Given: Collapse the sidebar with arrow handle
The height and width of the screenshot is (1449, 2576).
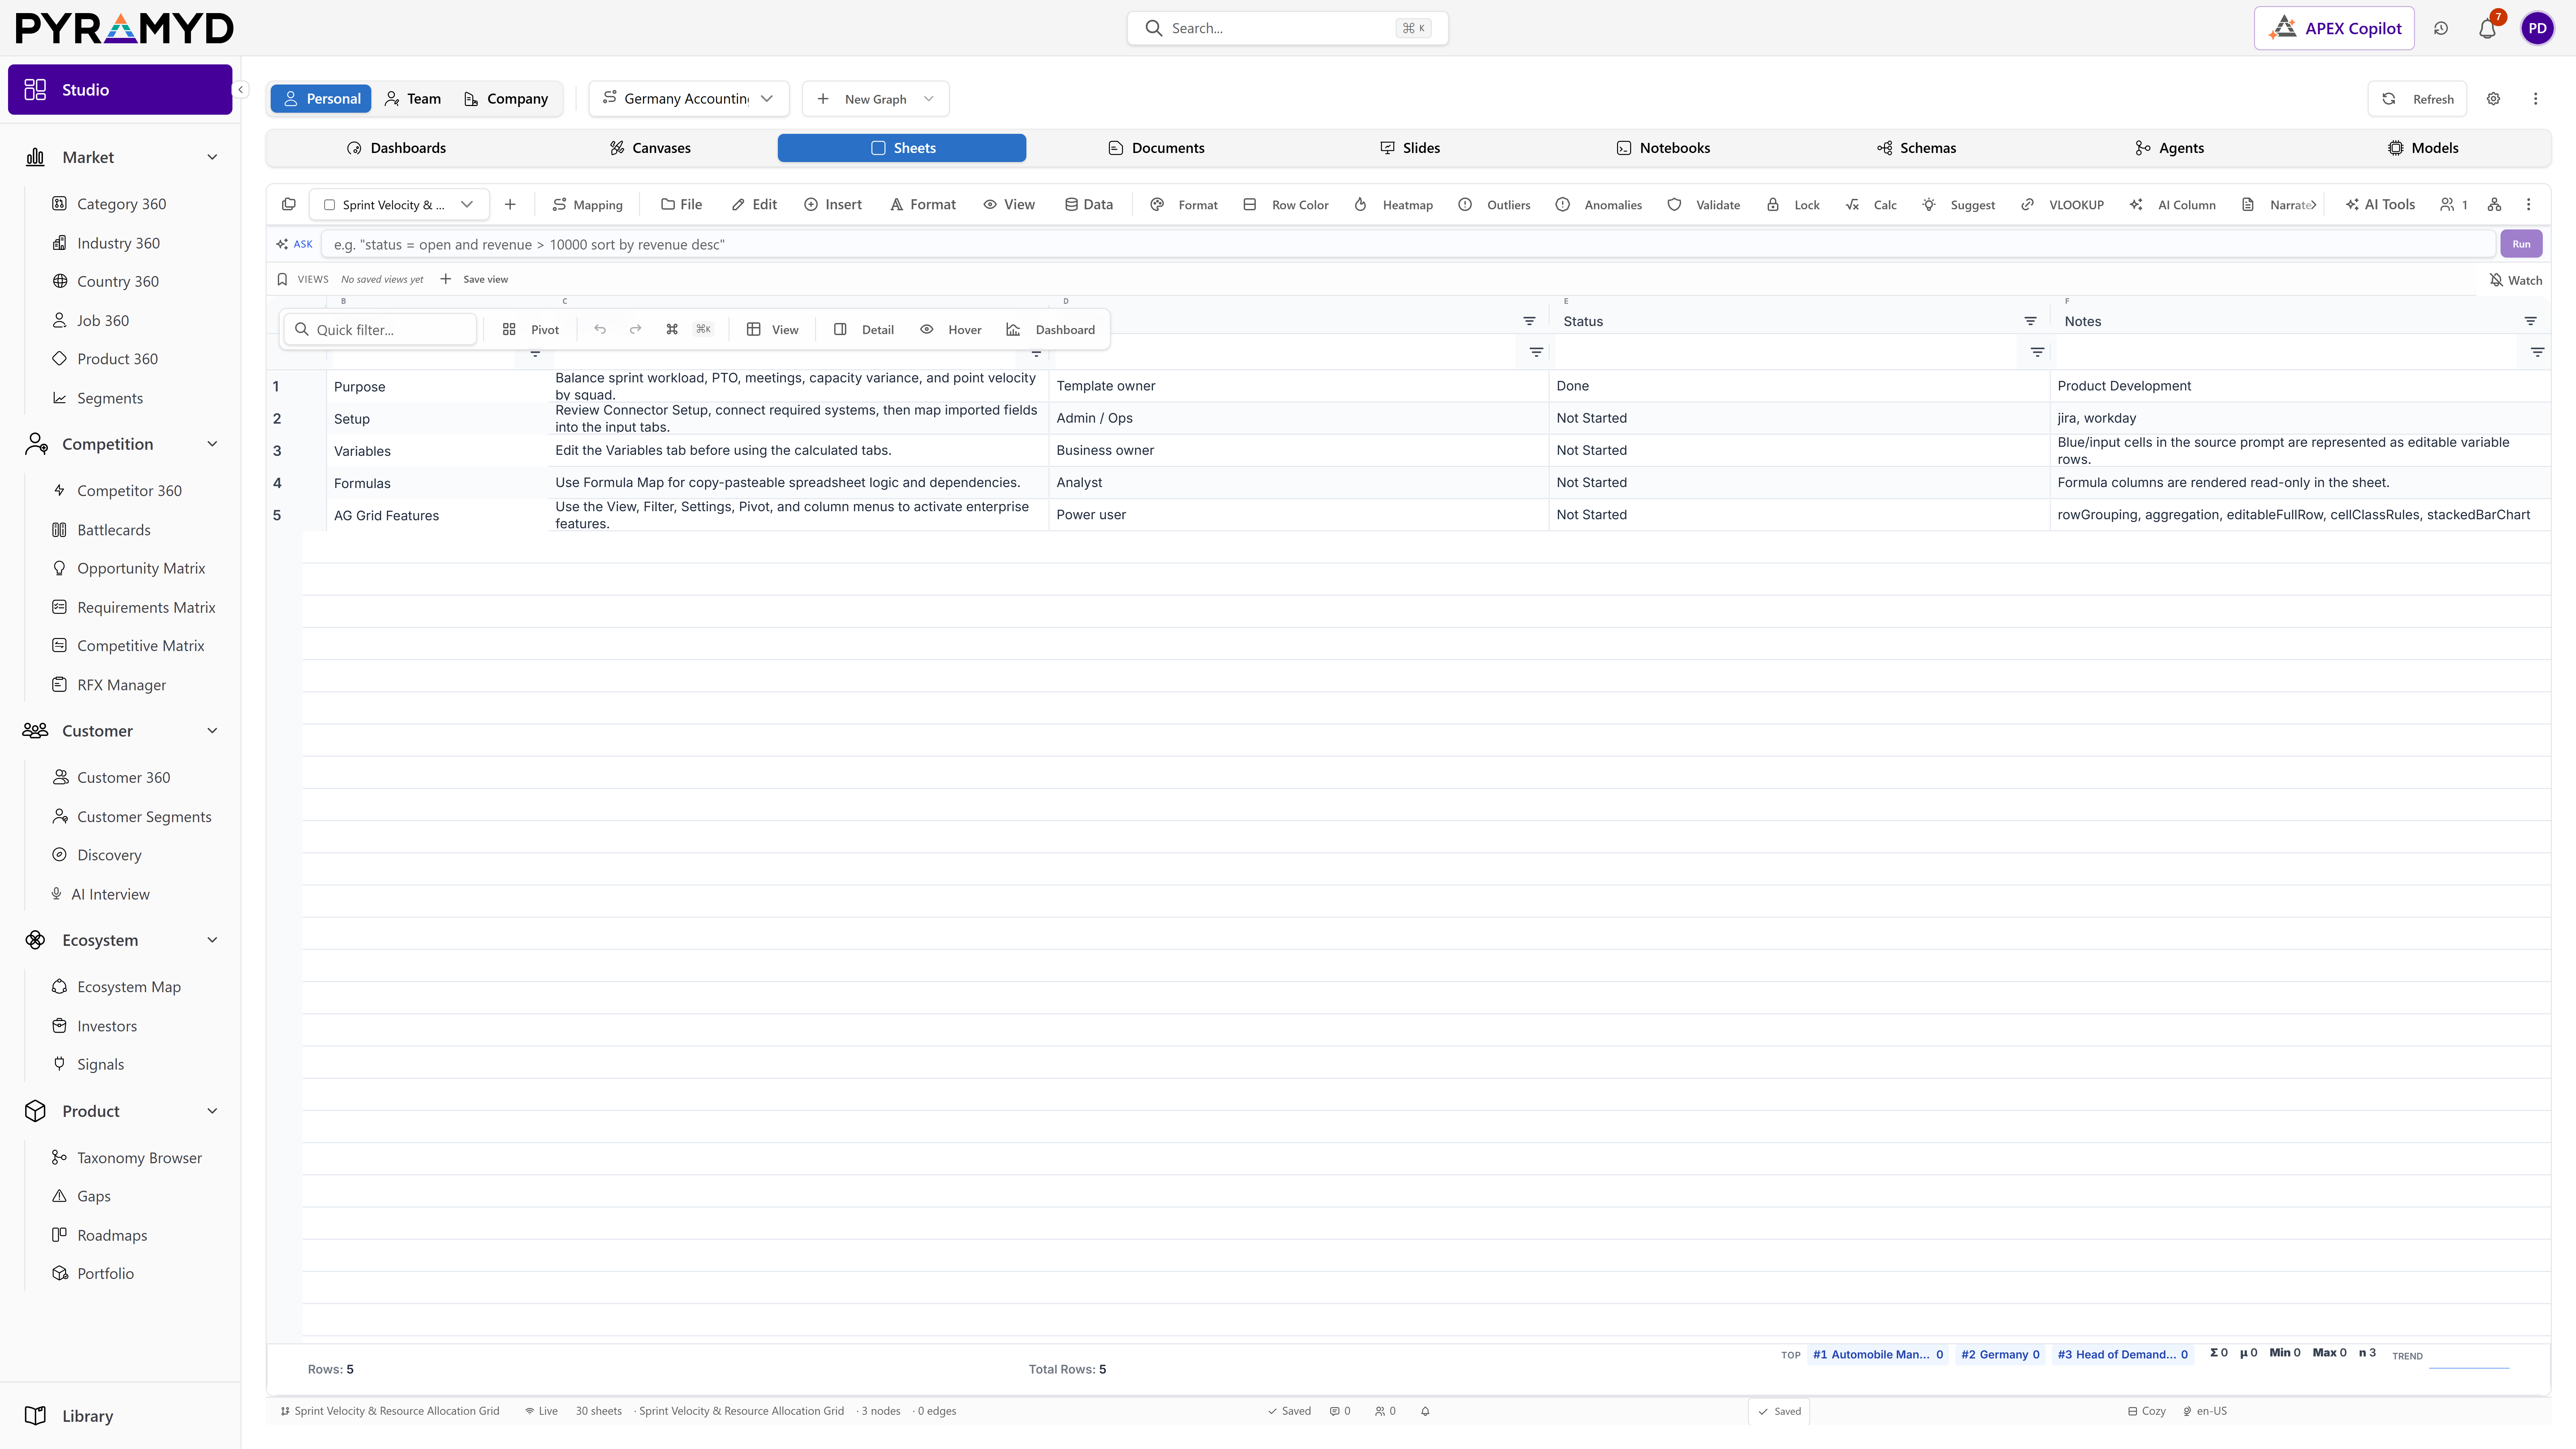Looking at the screenshot, I should (240, 90).
